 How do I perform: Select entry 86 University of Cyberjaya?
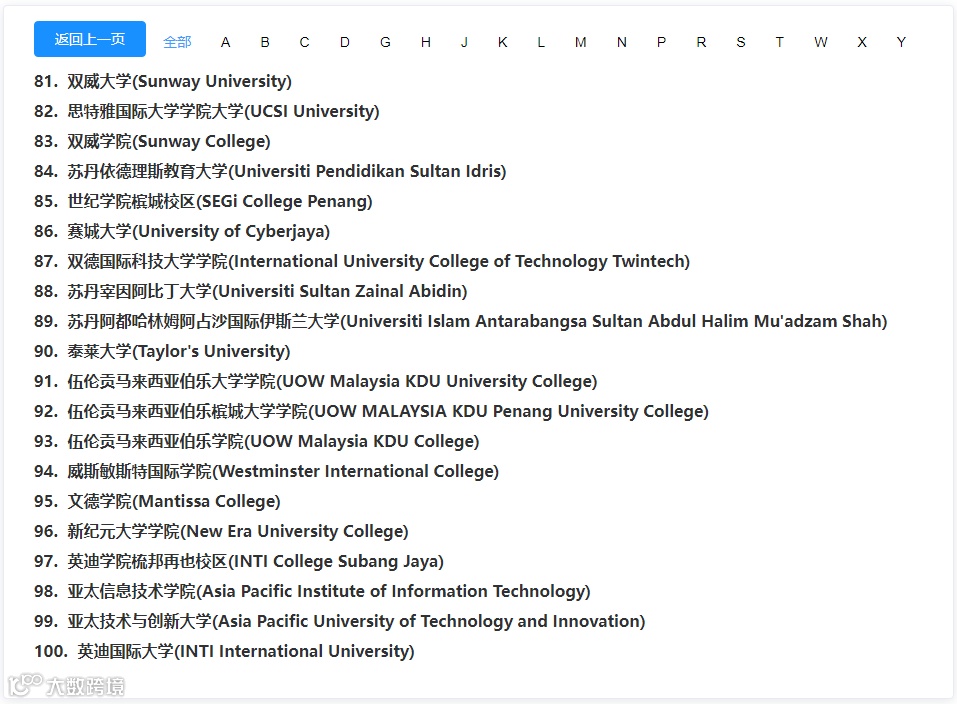click(x=182, y=231)
